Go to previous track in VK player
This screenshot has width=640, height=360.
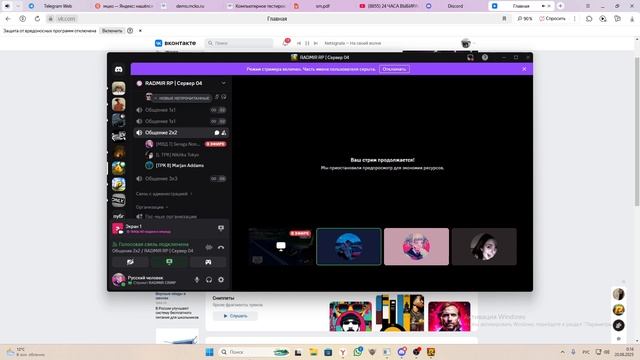pos(299,43)
